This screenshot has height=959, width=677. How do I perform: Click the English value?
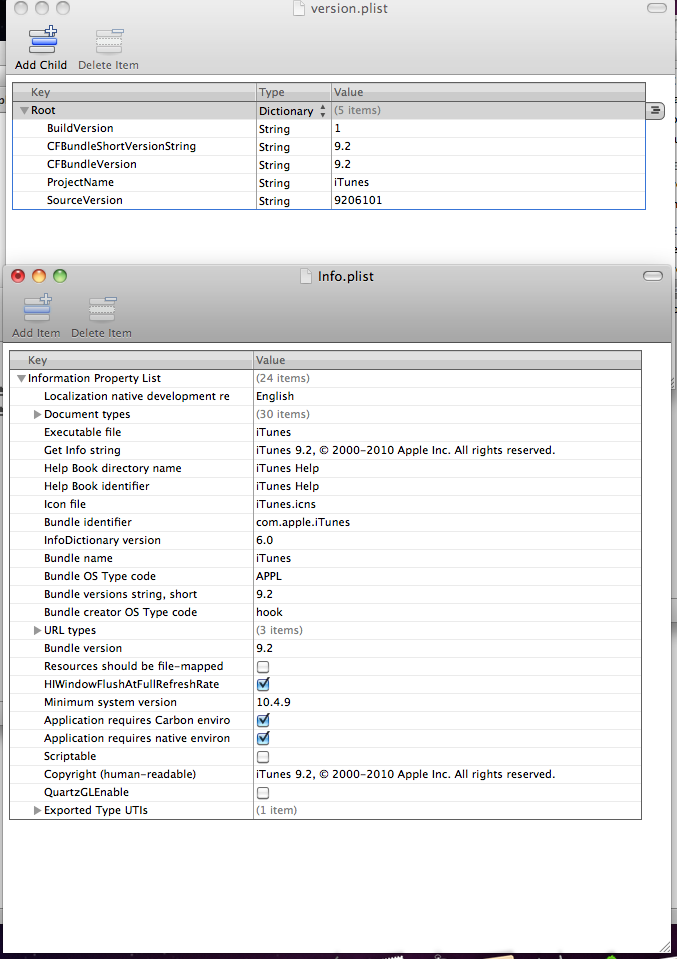[x=275, y=396]
